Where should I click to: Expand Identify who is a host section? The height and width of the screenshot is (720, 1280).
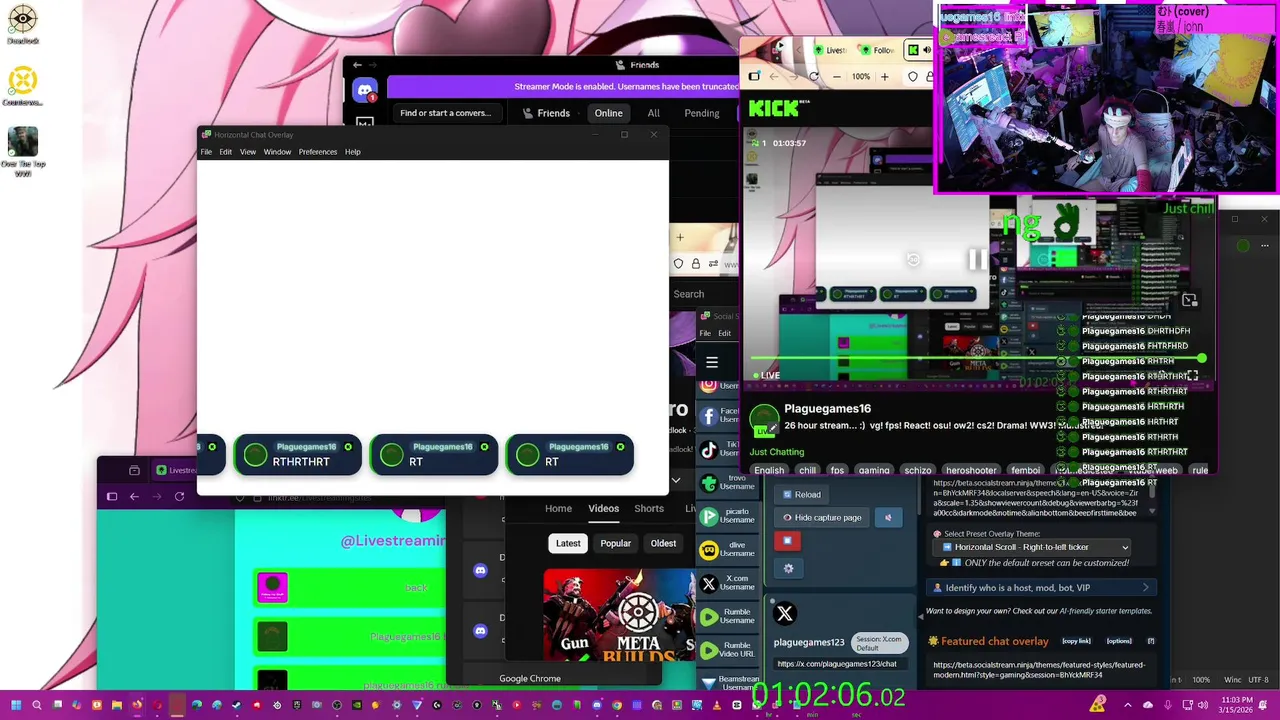[1040, 588]
